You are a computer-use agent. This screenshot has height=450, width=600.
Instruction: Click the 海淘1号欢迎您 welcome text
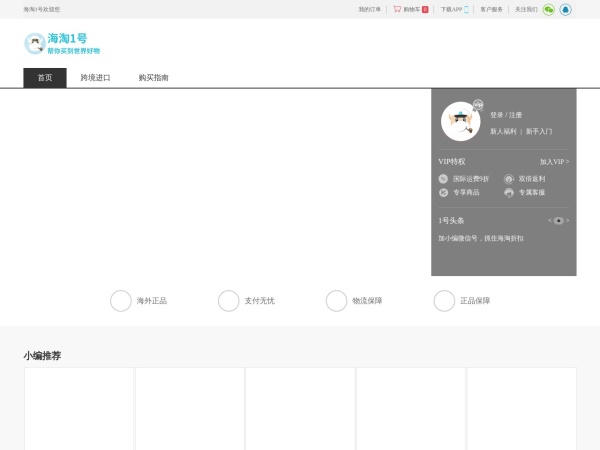41,10
